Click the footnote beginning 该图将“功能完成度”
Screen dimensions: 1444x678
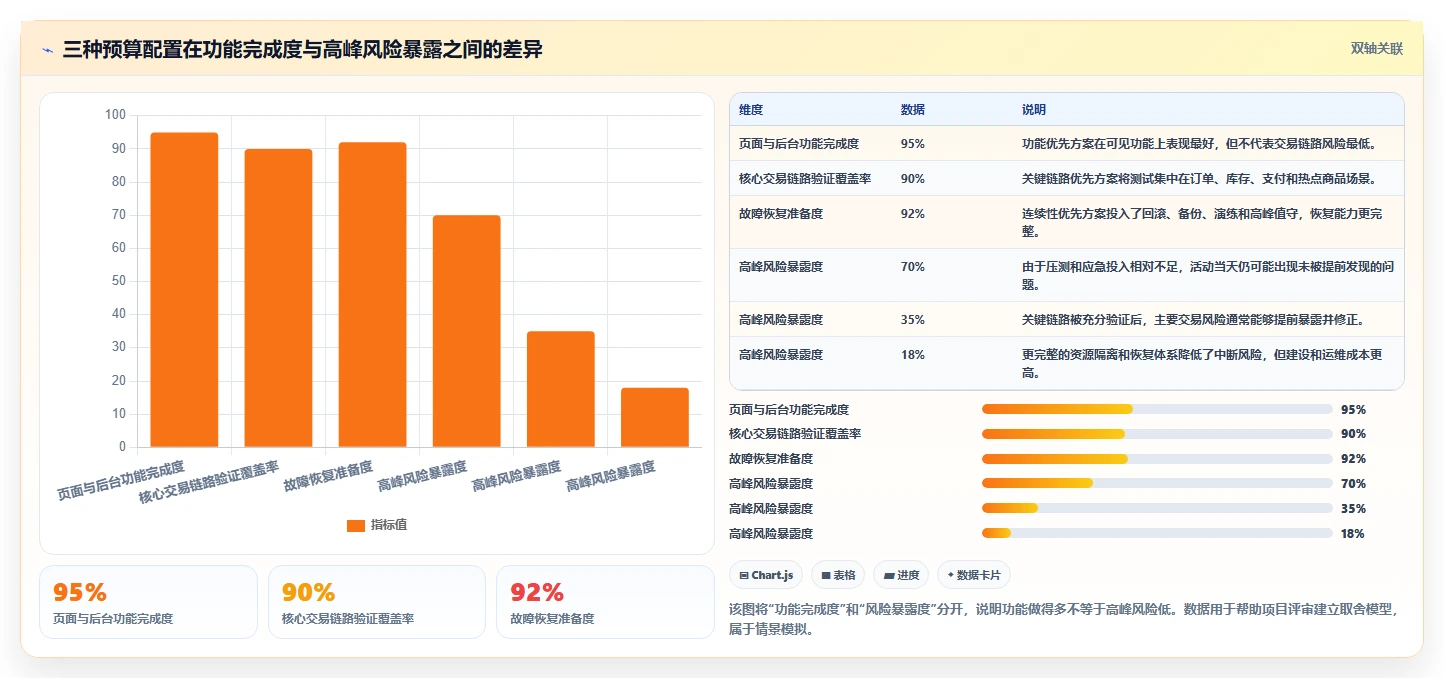[1065, 619]
